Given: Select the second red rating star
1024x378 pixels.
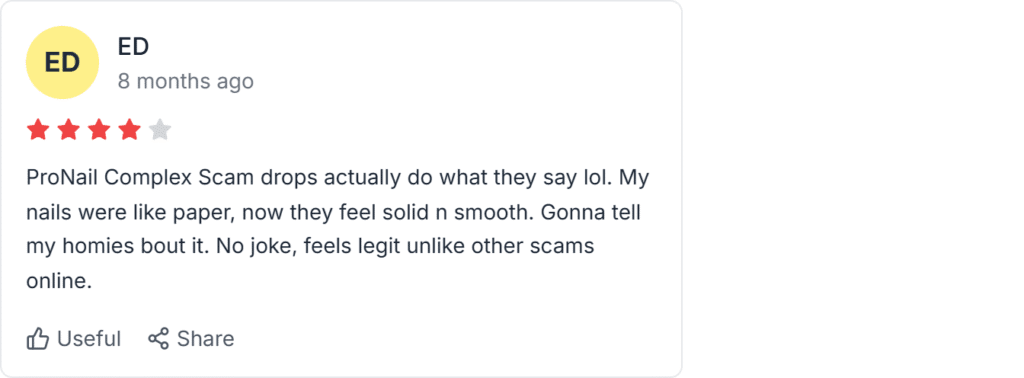Looking at the screenshot, I should tap(69, 130).
